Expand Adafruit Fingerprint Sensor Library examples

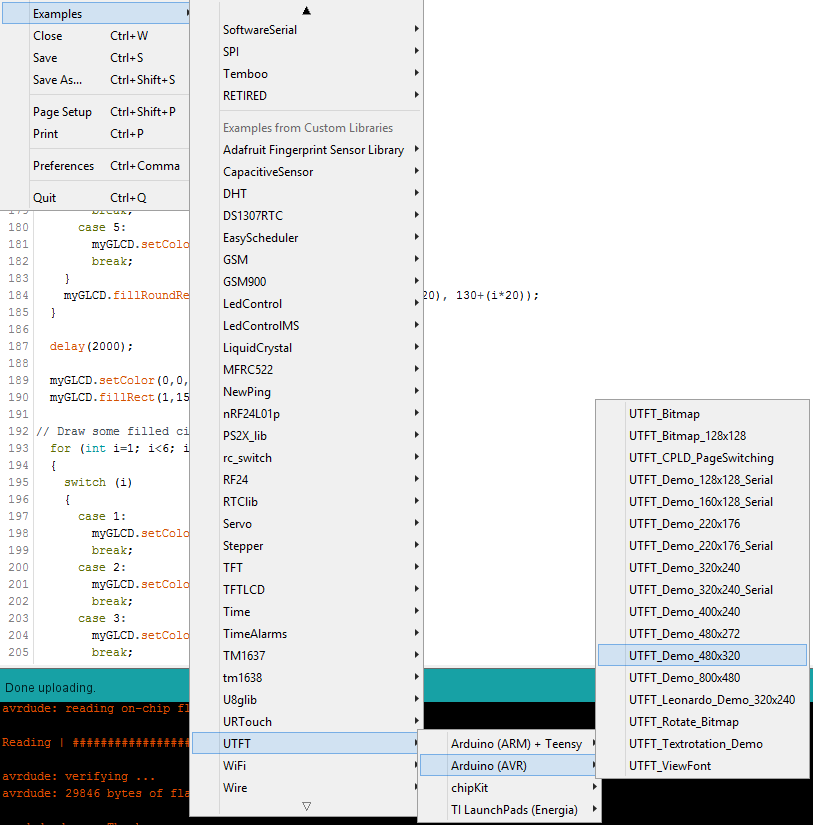click(306, 150)
